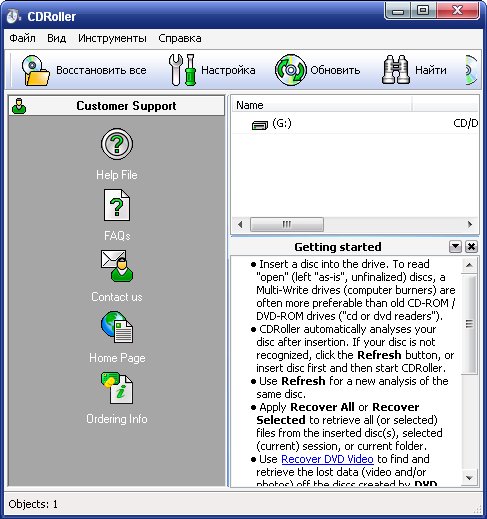
Task: Click the Восстановить все label
Action: click(101, 70)
